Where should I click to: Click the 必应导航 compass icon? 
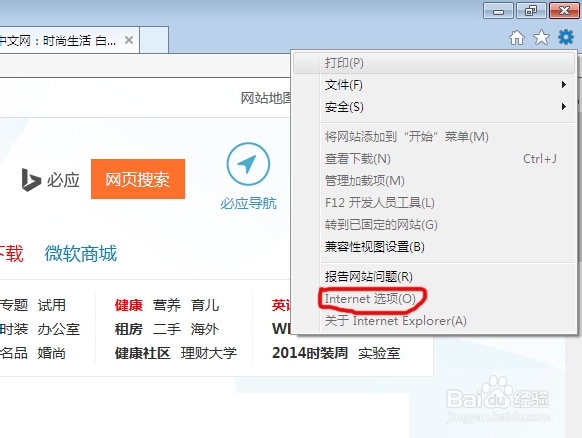tap(248, 164)
